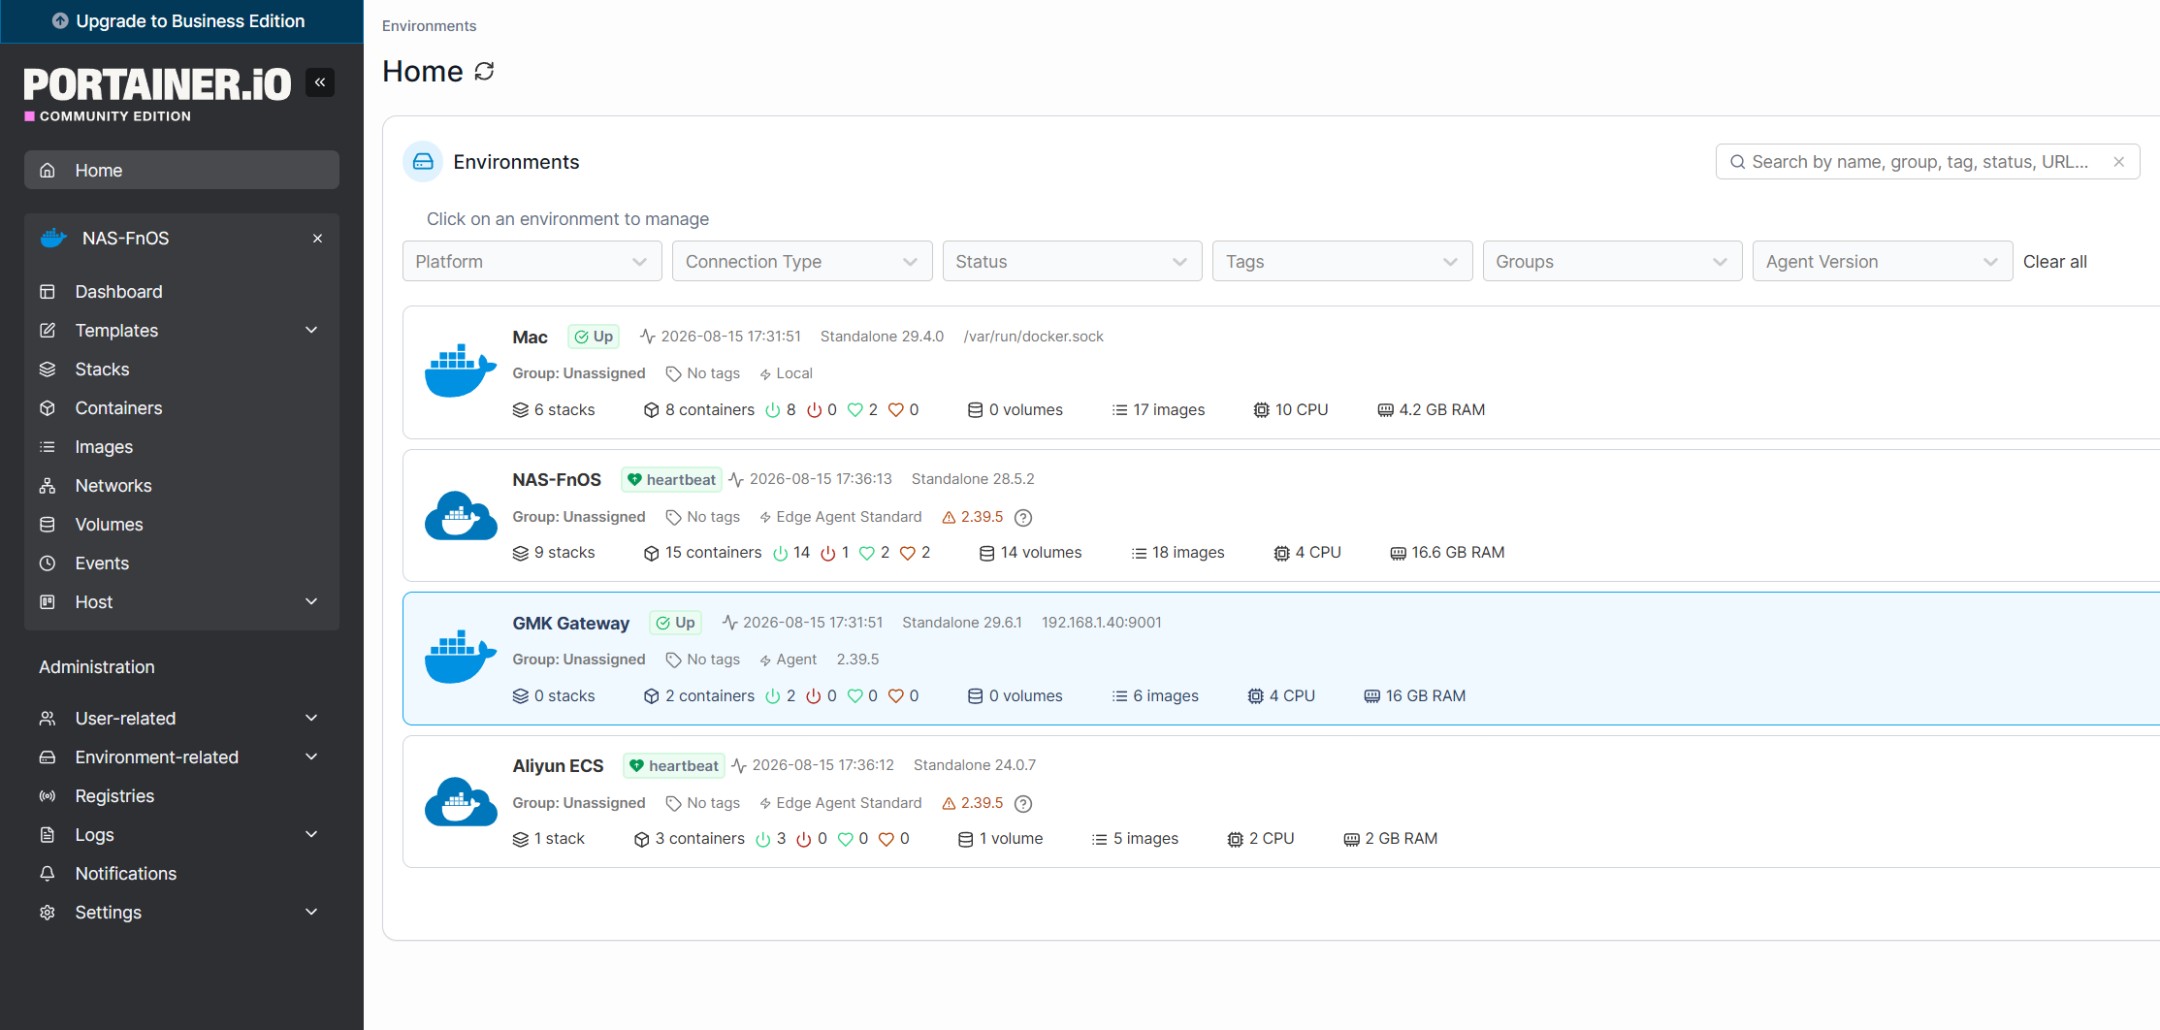Click Upgrade to Business Edition banner
Image resolution: width=2160 pixels, height=1030 pixels.
(x=181, y=21)
